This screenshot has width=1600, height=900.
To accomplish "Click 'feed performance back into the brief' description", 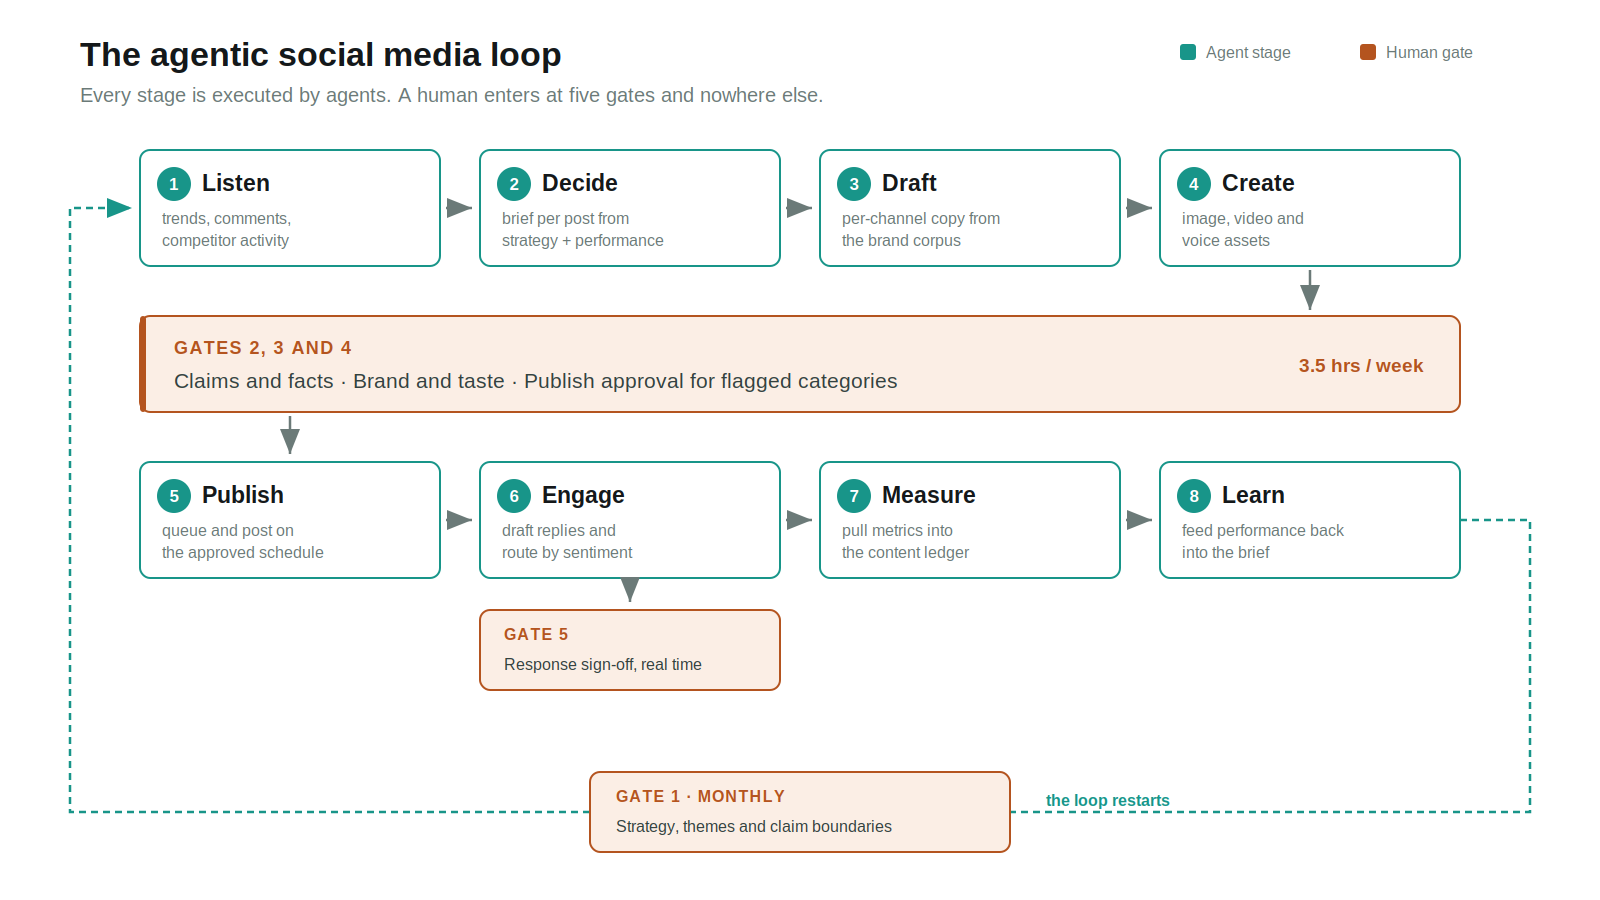I will point(1263,541).
